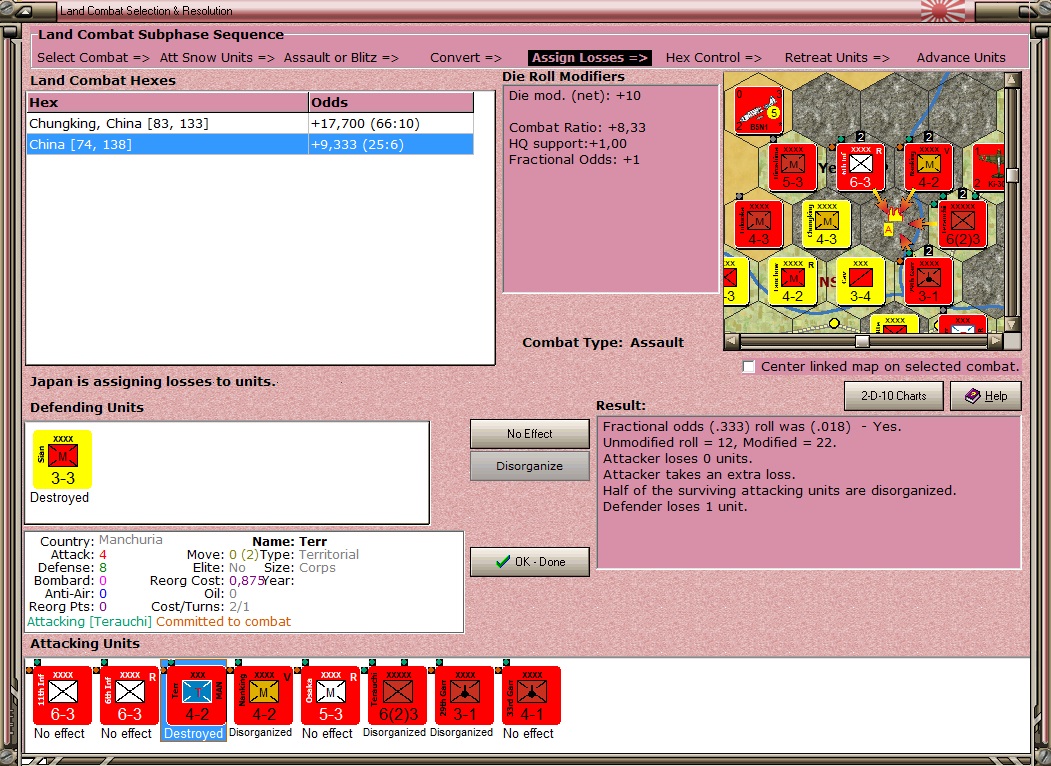Click the yellow Chungking 4-3 unit on map

(x=826, y=225)
